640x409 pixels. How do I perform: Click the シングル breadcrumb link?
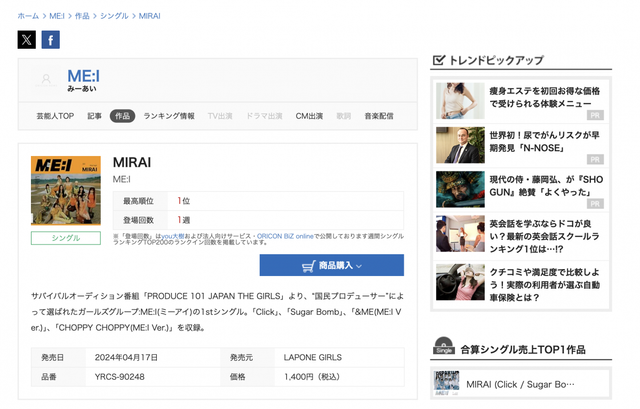[116, 16]
